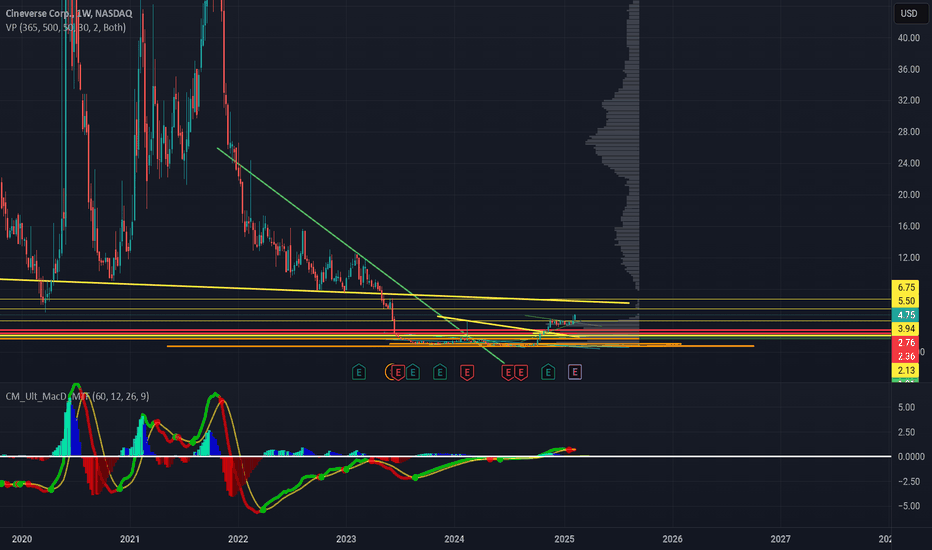Click the red earnings marker overlapping the orange circle
The width and height of the screenshot is (932, 550).
point(398,372)
